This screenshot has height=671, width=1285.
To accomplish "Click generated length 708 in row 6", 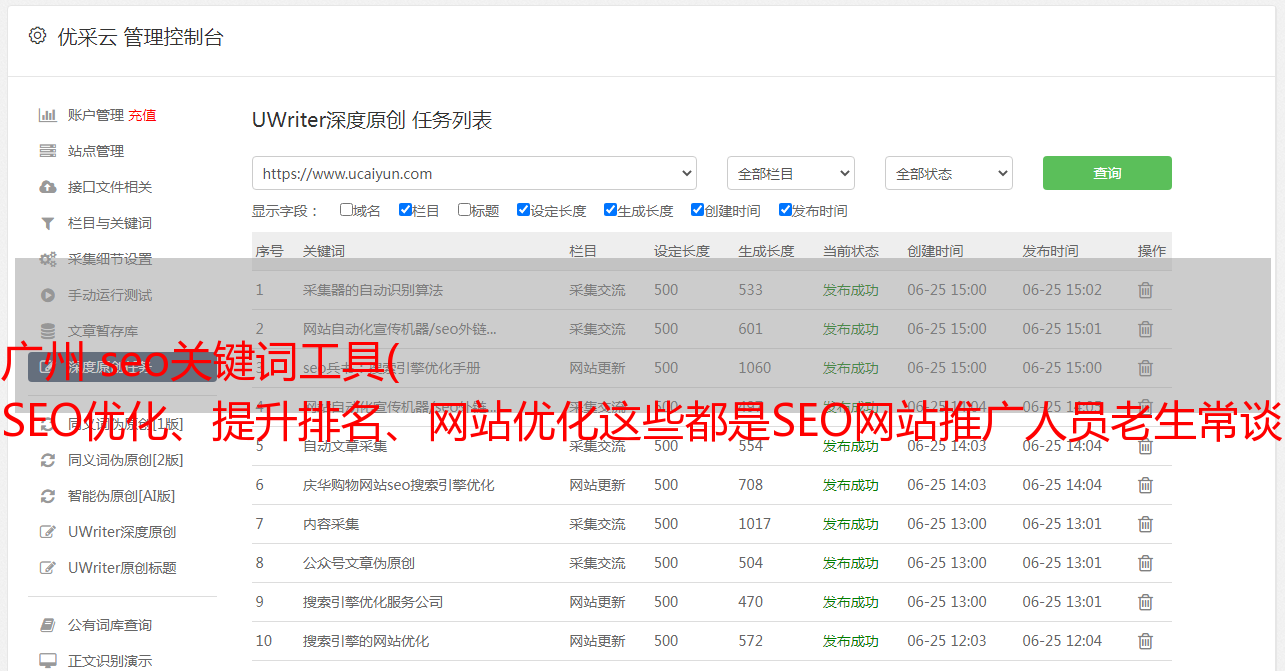I will pos(751,485).
